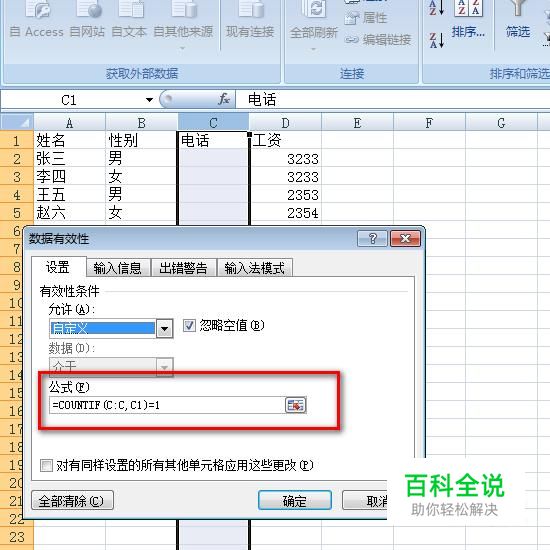550x550 pixels.
Task: Toggle 对有同样设置的所有其他单元格应用这些更改 checkbox
Action: click(46, 466)
